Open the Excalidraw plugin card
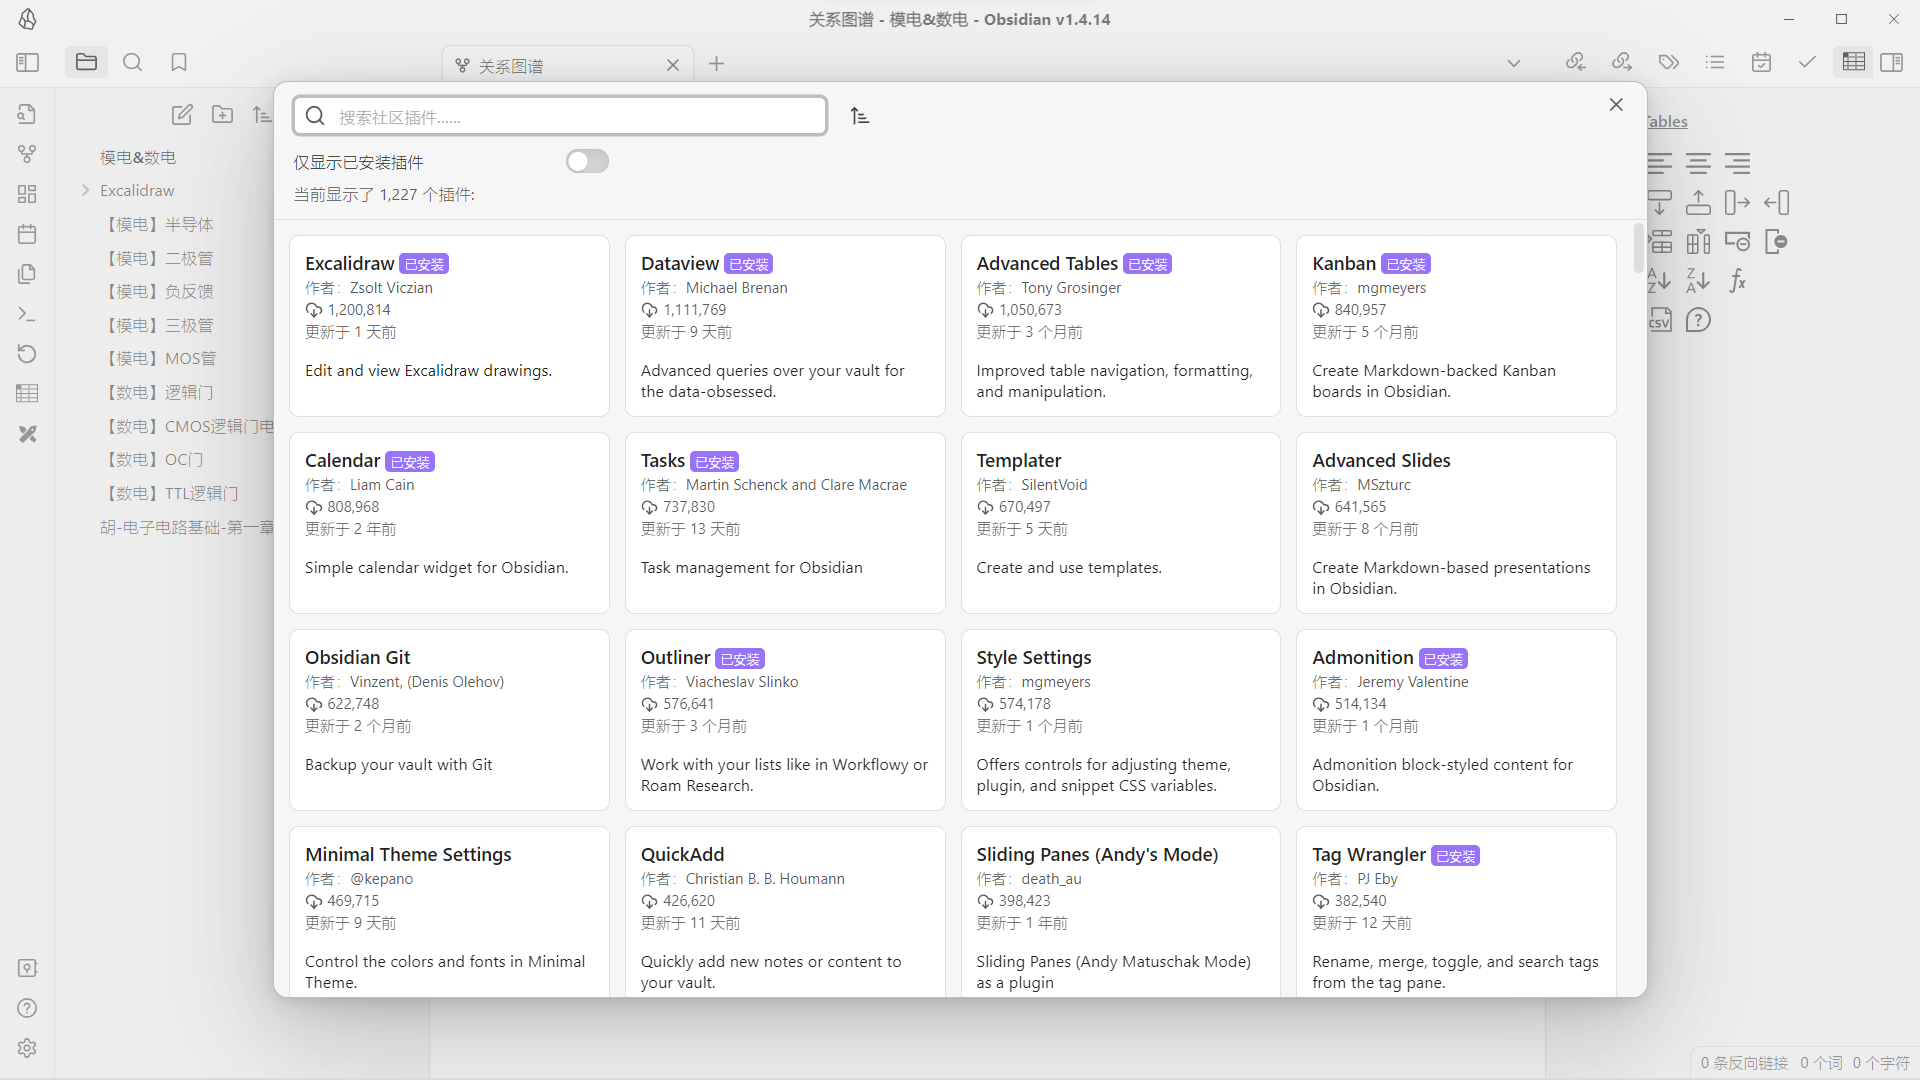 (x=449, y=326)
